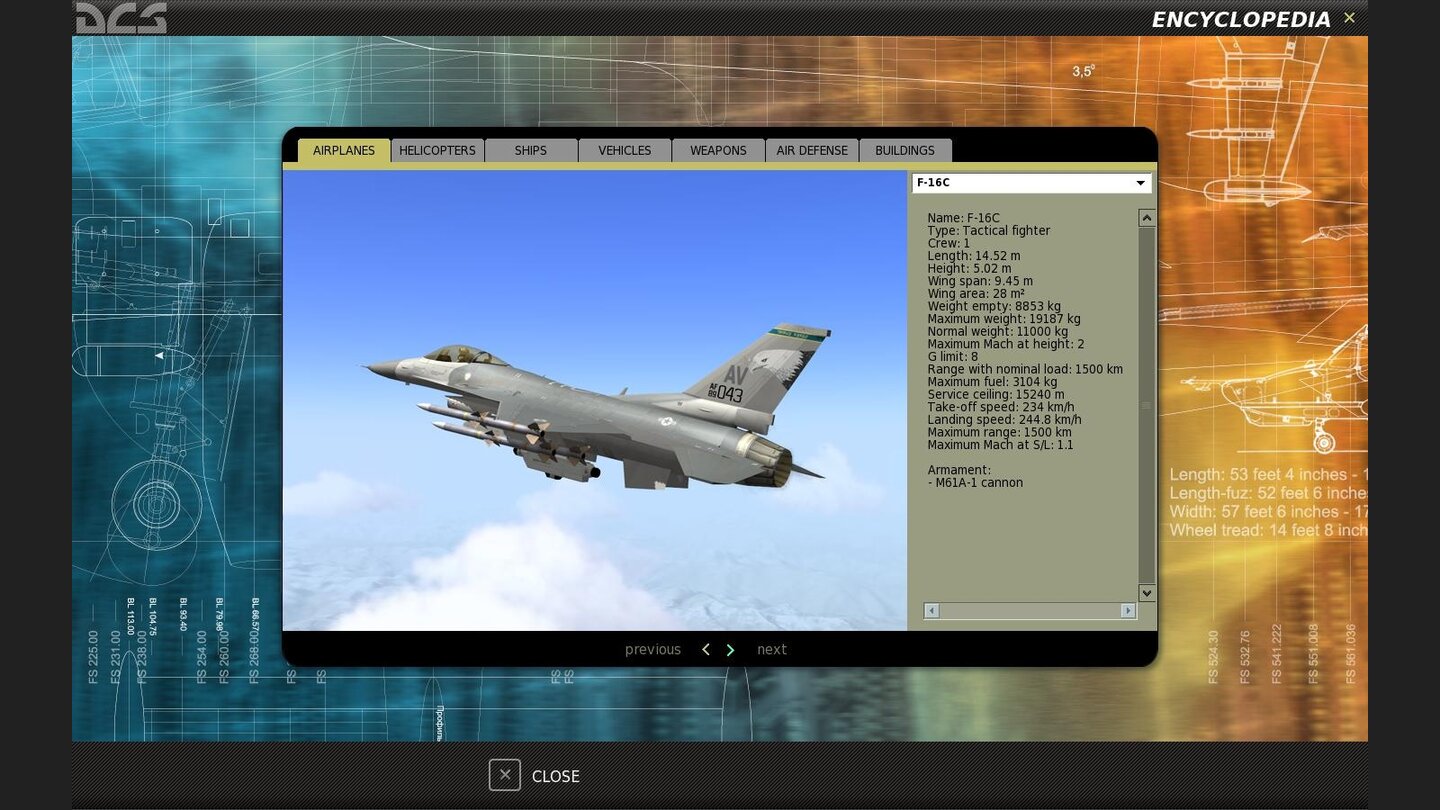
Task: Show the Air Defense tab
Action: 812,150
